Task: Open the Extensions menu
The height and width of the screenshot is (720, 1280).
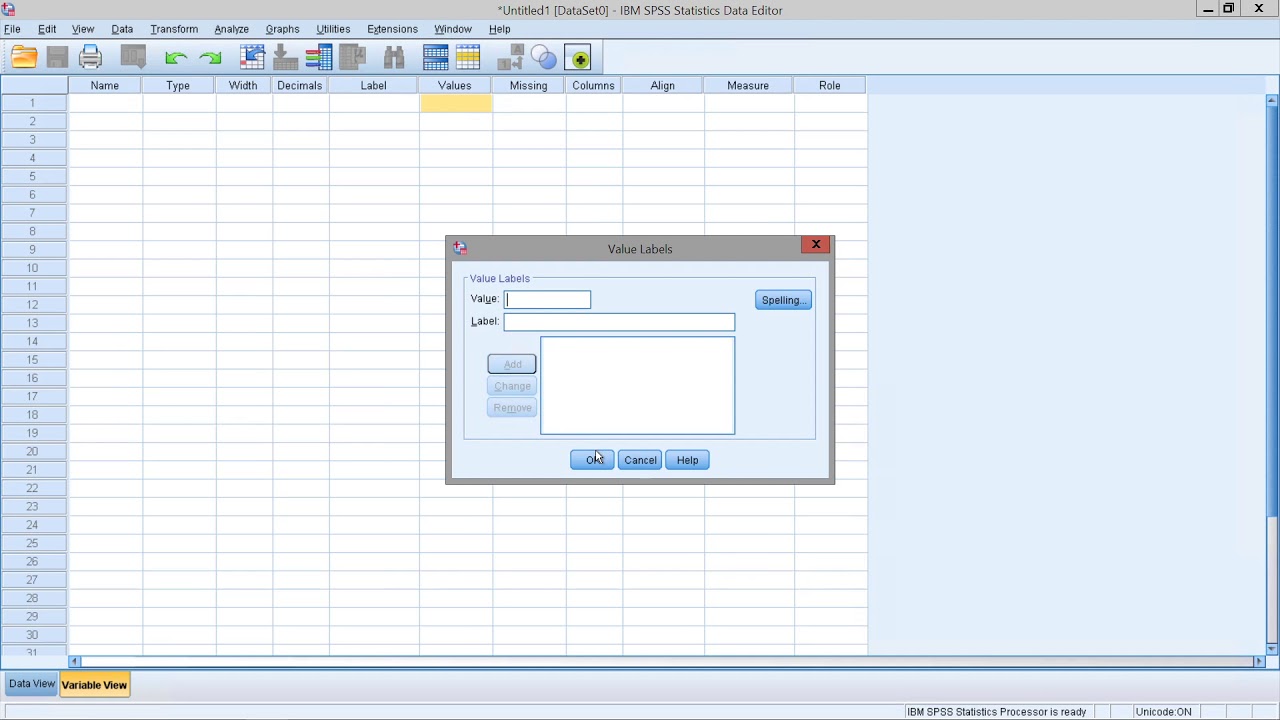Action: [392, 29]
